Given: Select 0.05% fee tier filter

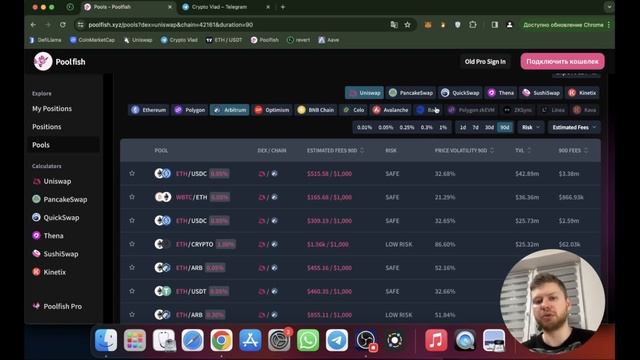Looking at the screenshot, I should pos(386,127).
